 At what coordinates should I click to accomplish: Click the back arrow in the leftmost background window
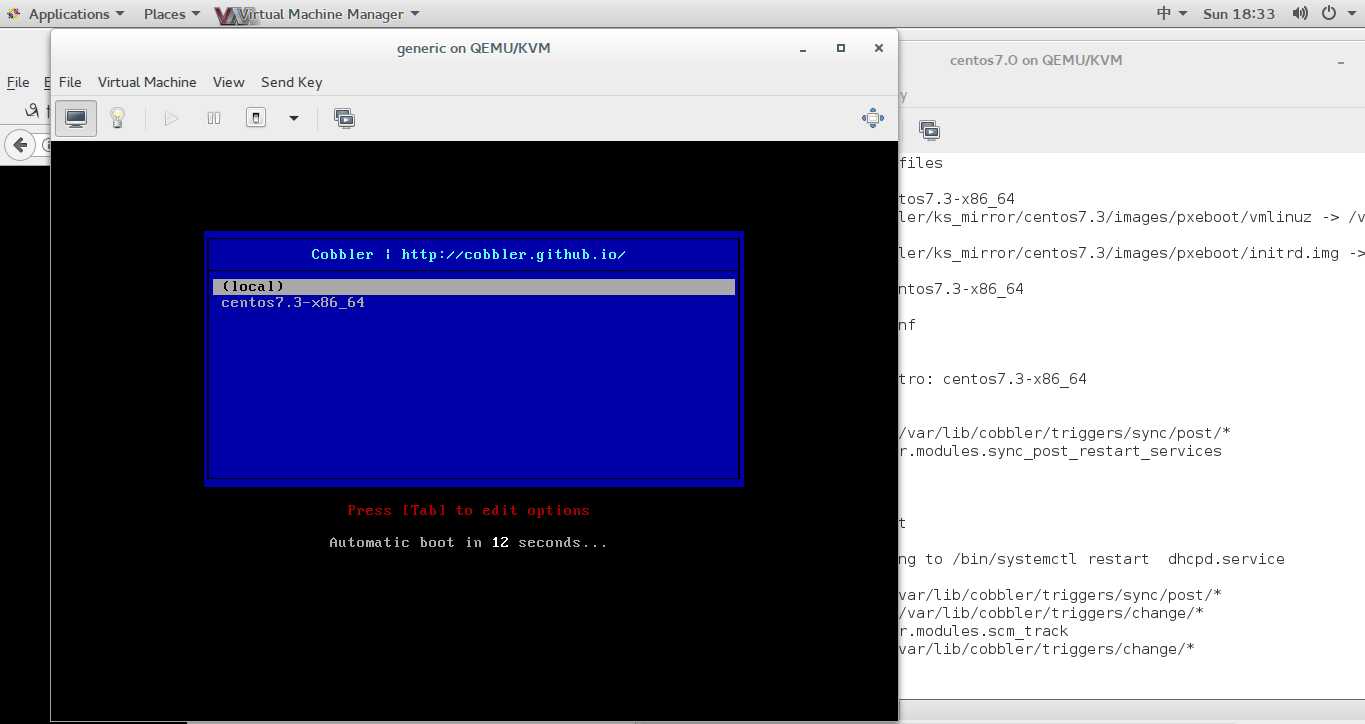[20, 145]
